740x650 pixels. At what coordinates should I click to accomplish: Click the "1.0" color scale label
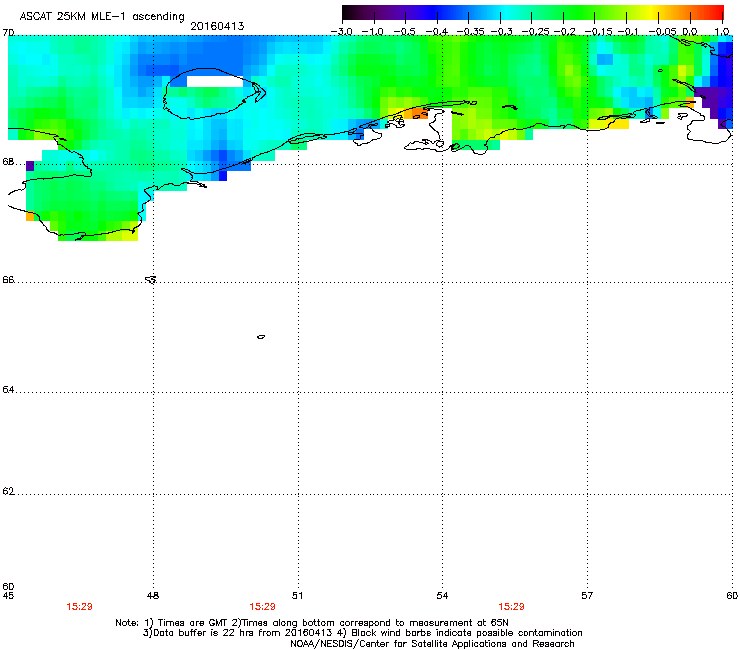click(722, 32)
